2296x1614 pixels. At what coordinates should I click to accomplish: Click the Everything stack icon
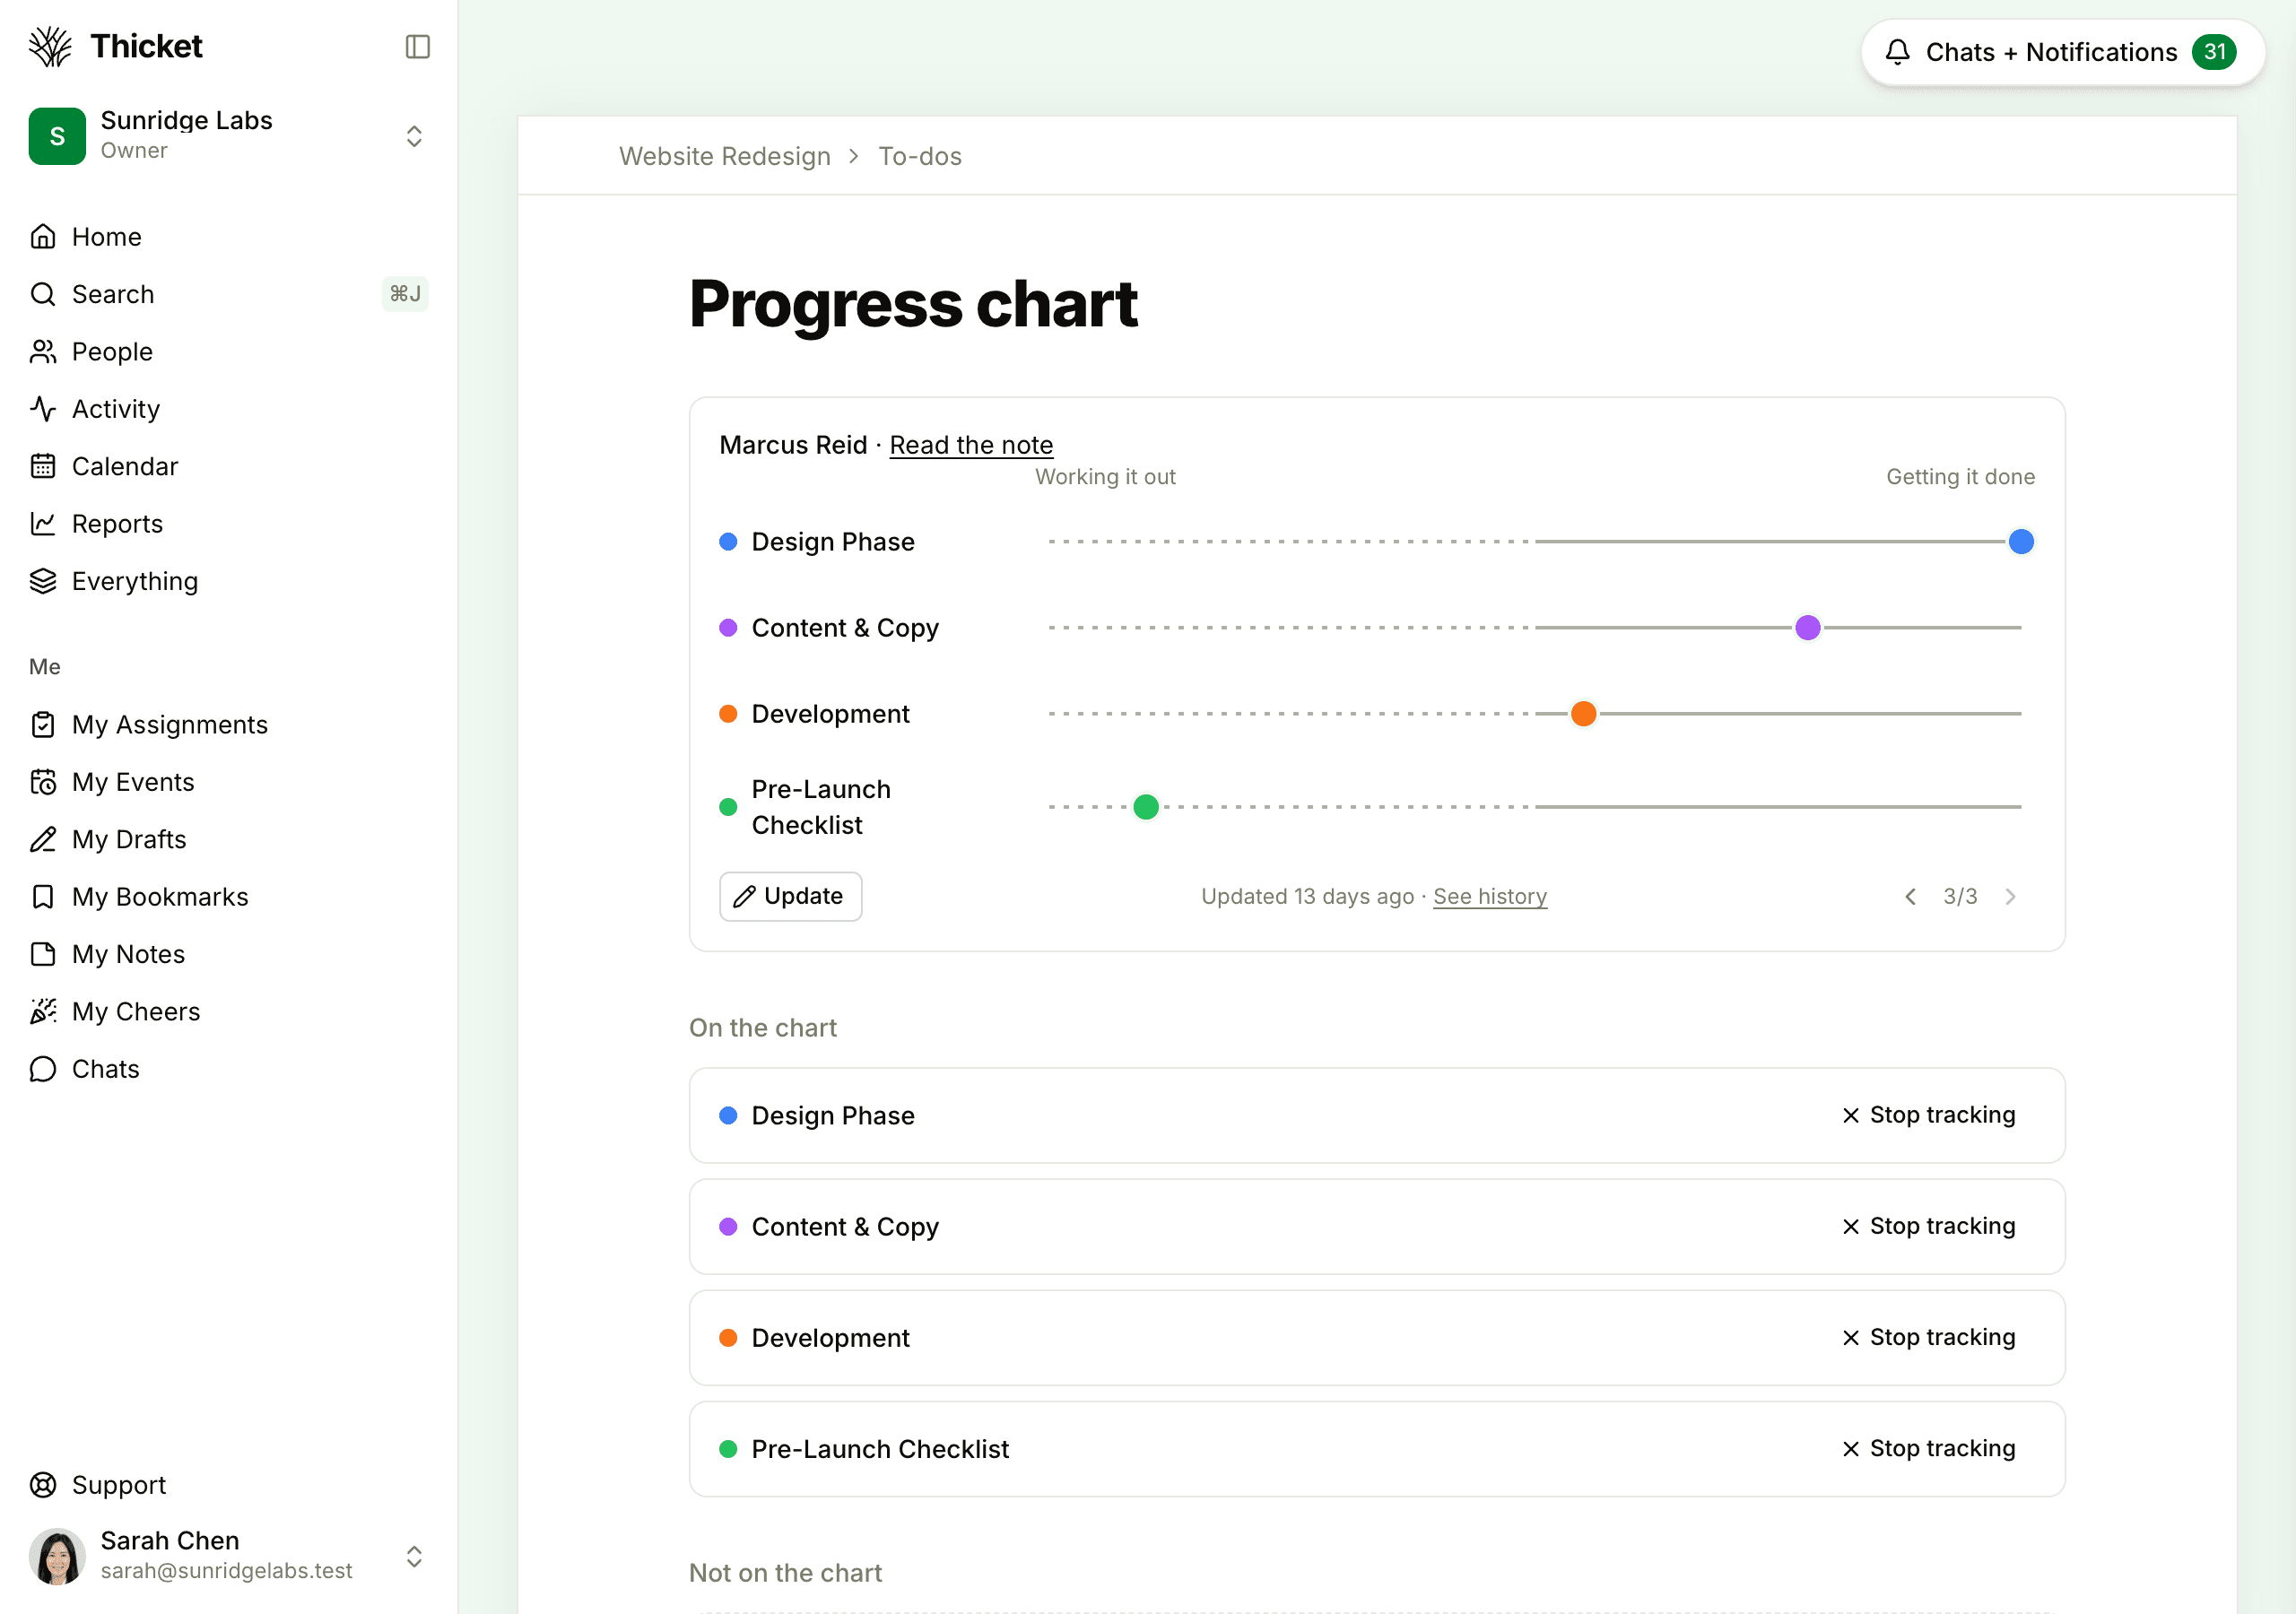click(43, 581)
